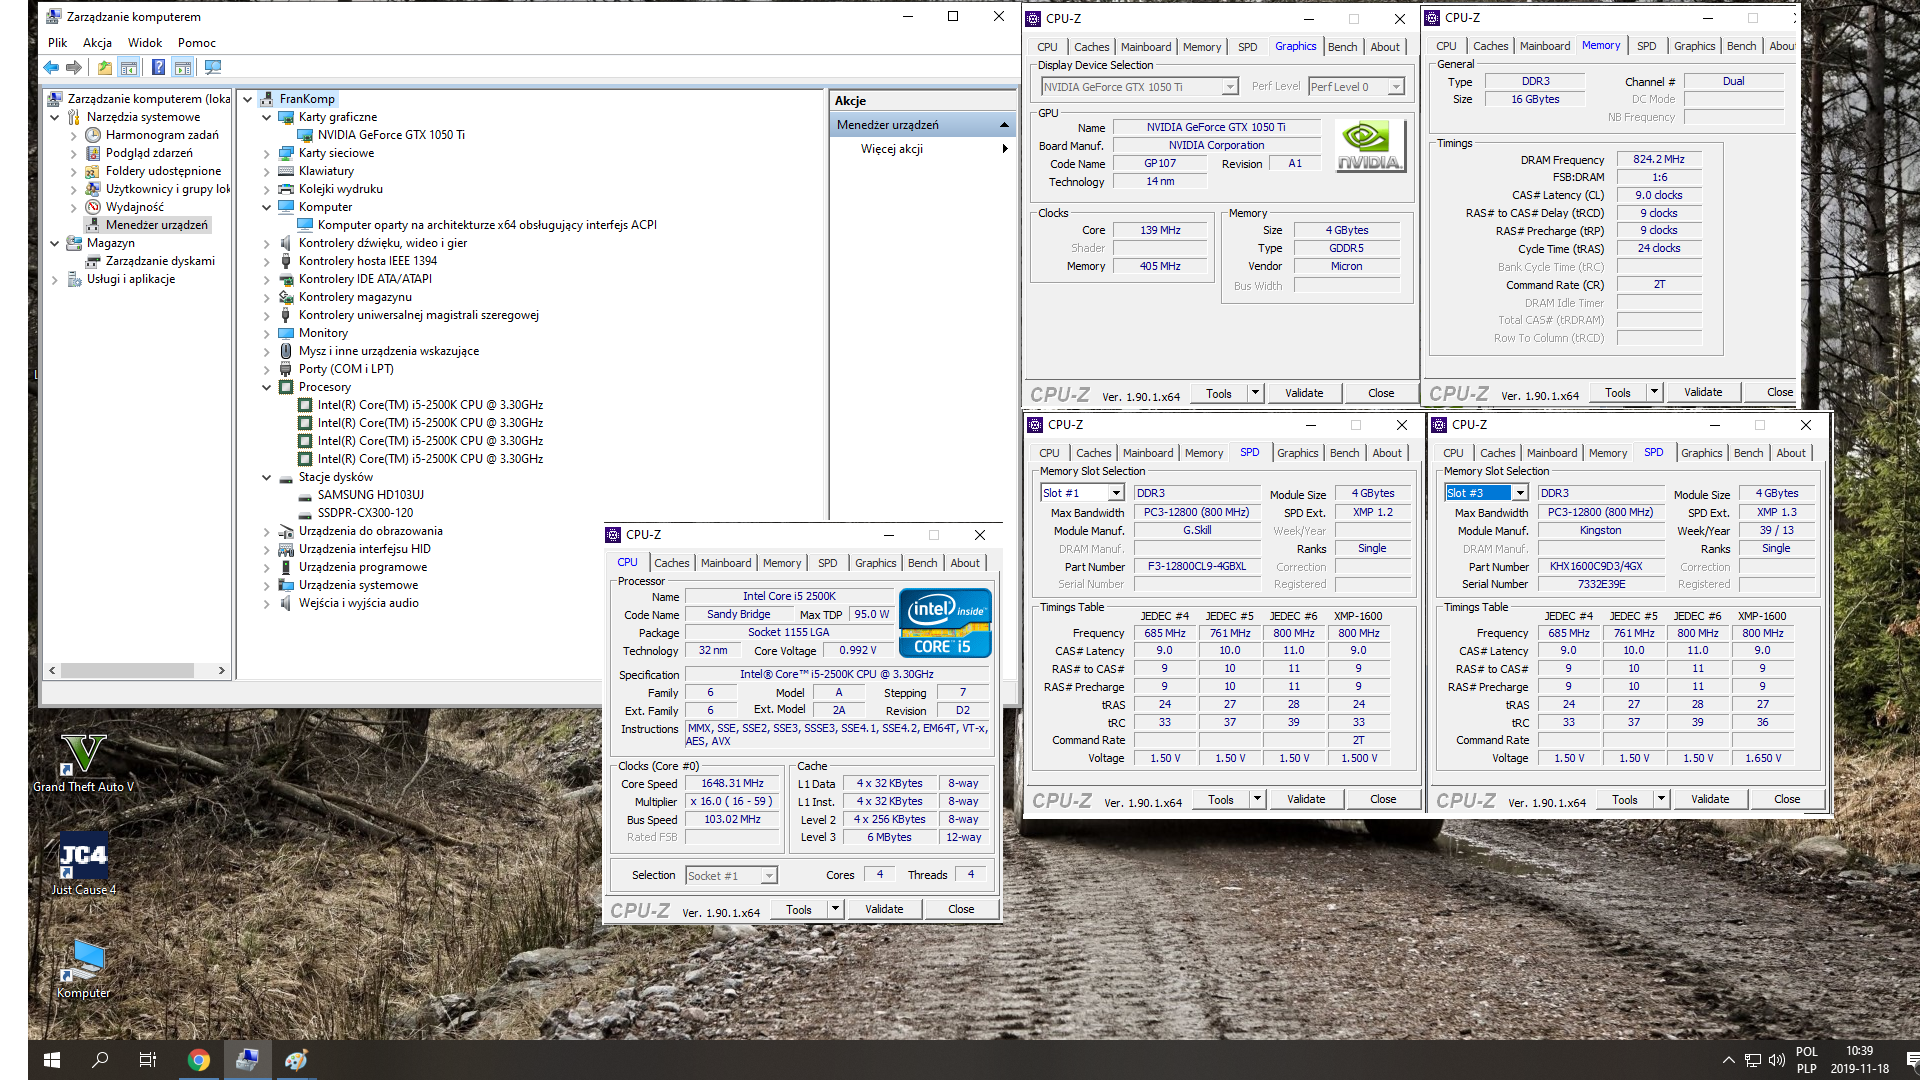Viewport: 1920px width, 1080px height.
Task: Click the Back arrow in management toolbar
Action: [51, 68]
